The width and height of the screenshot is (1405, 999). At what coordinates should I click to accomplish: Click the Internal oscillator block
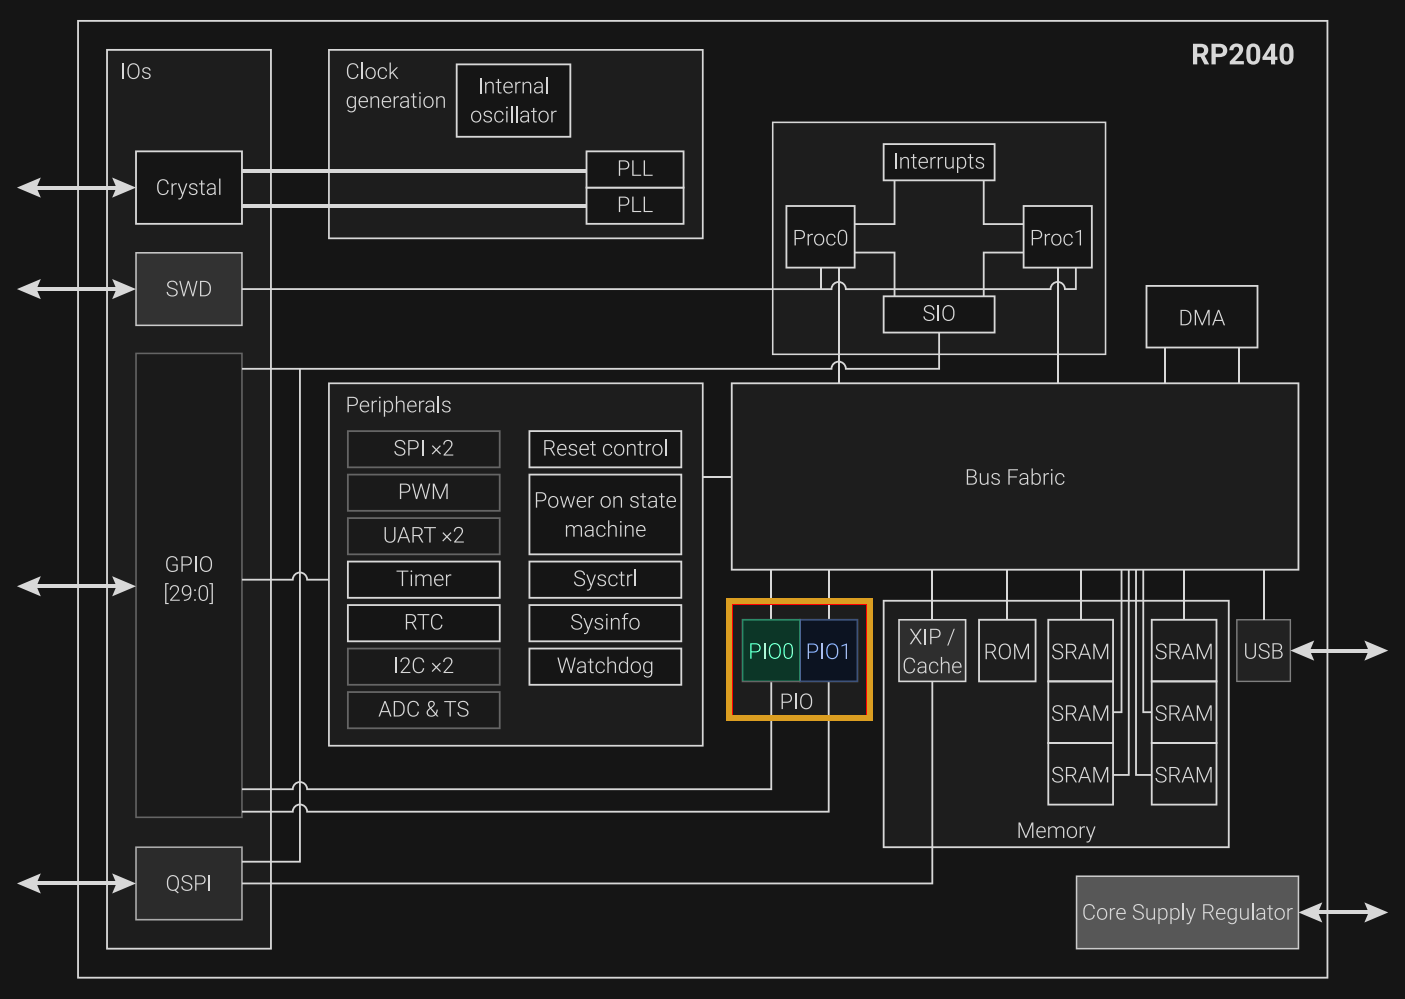[513, 101]
